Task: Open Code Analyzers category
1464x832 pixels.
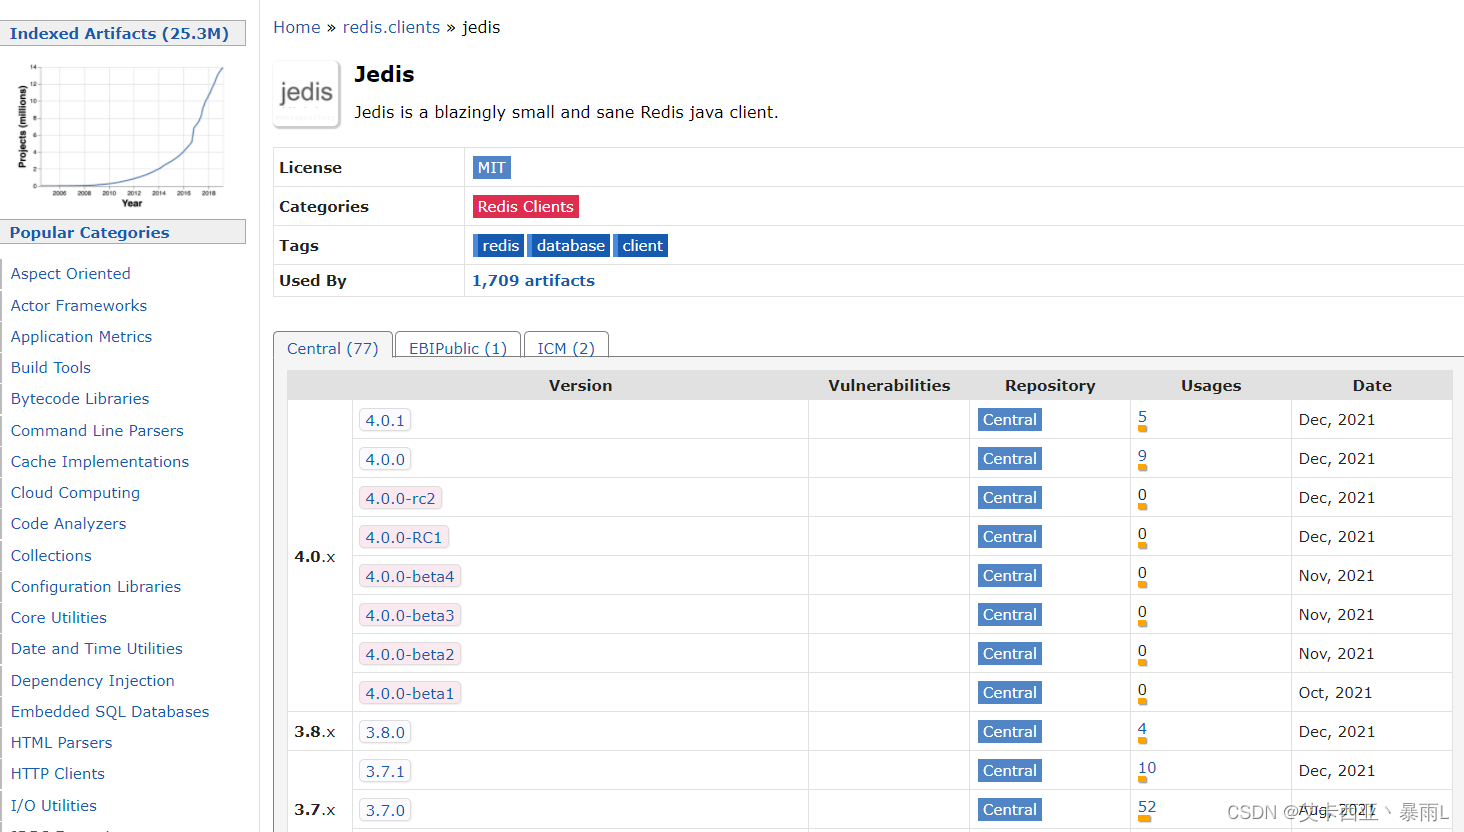Action: tap(69, 524)
